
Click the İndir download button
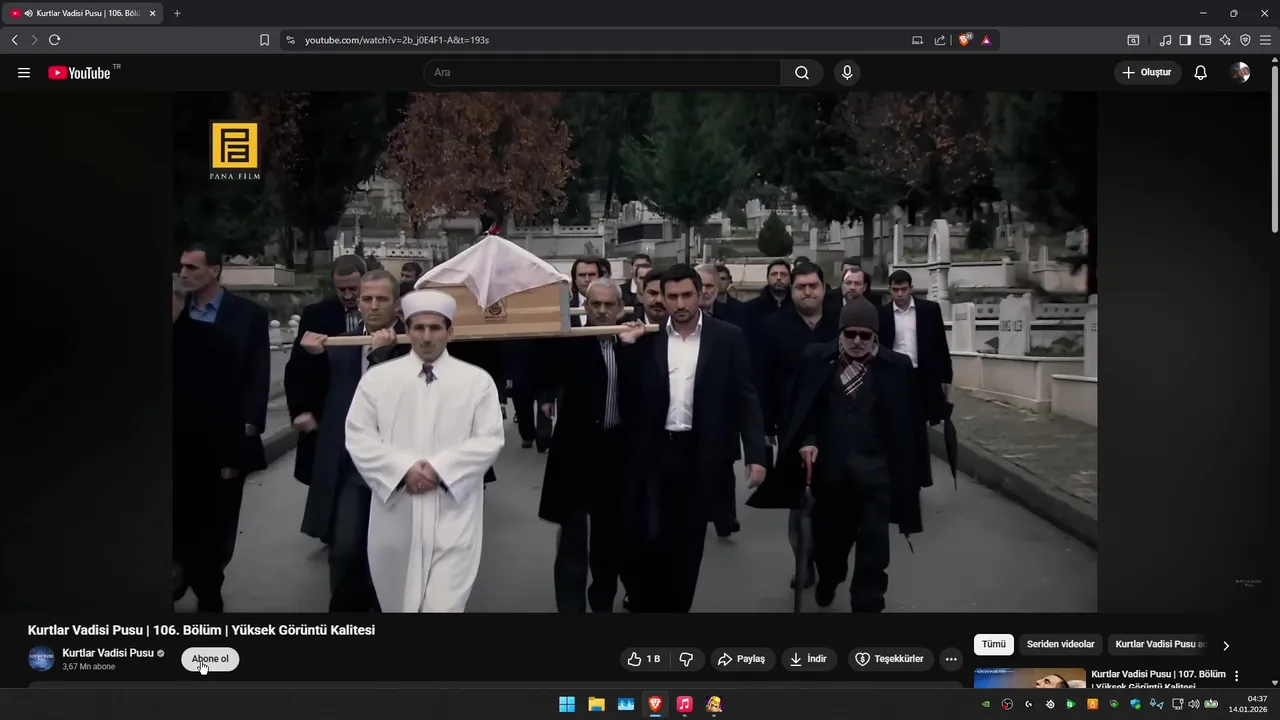tap(808, 659)
